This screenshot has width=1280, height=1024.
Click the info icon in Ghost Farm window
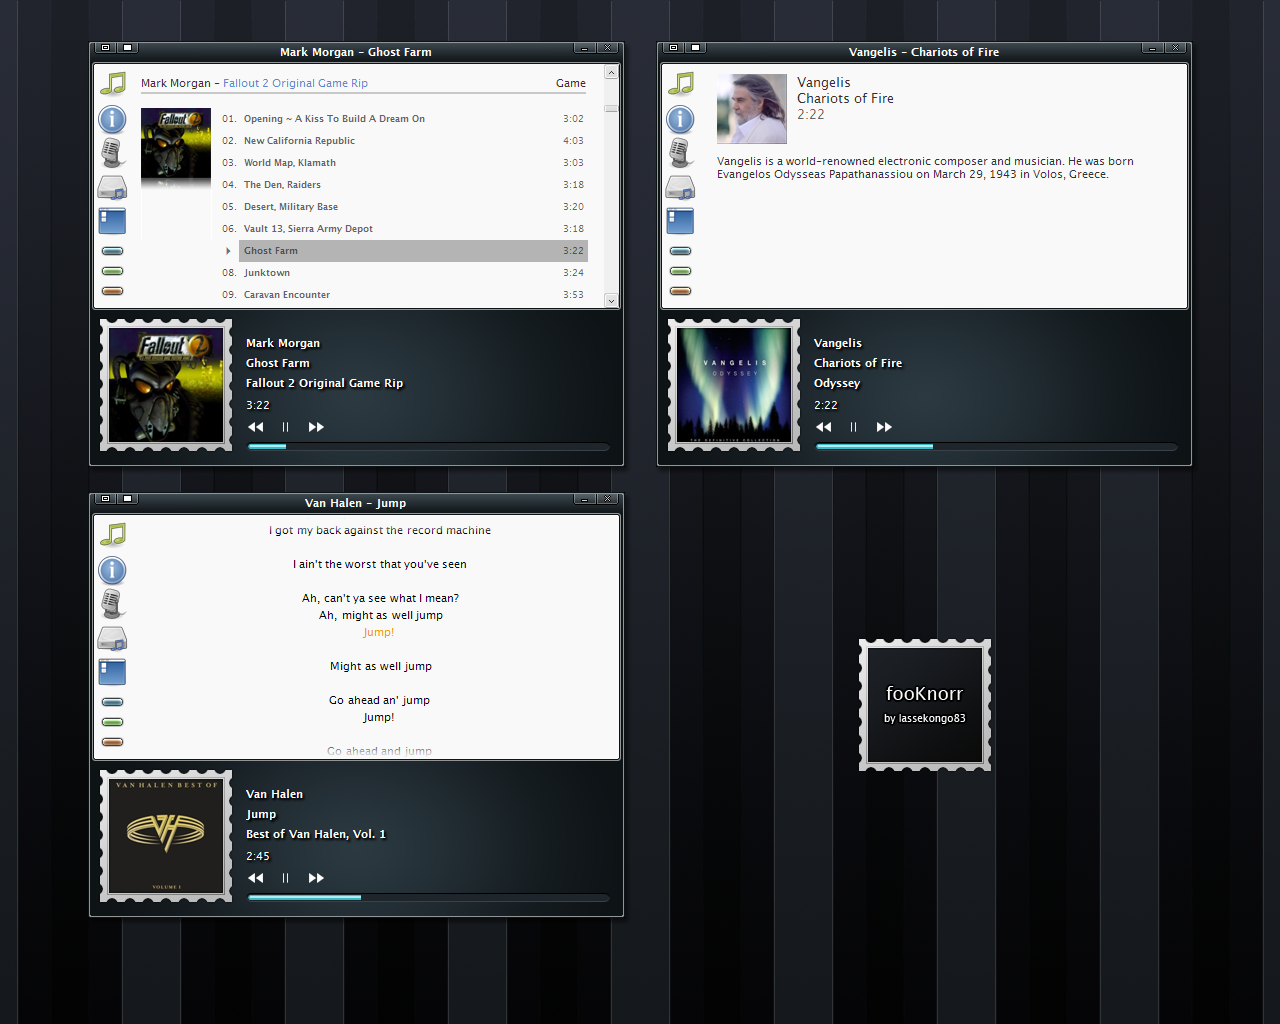click(112, 120)
